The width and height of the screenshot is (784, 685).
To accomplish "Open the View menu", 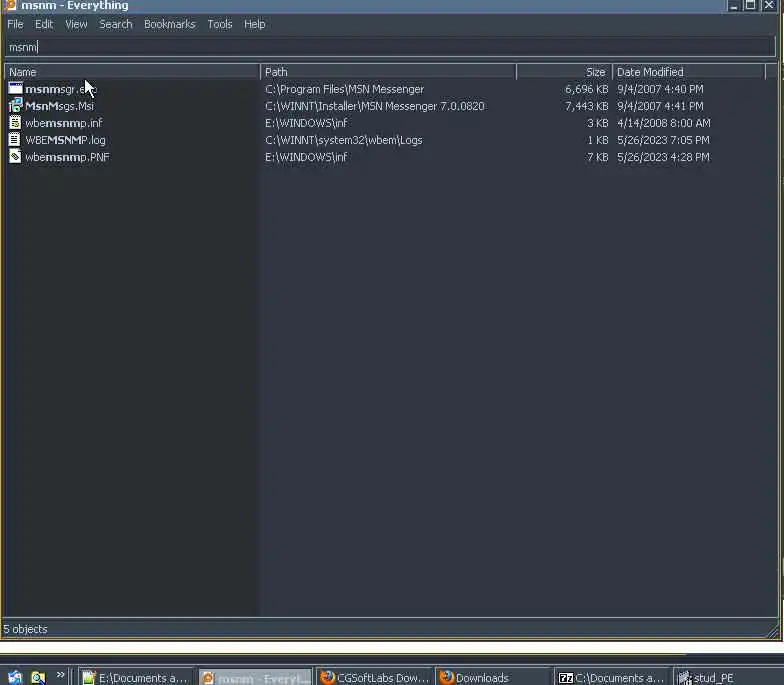I will pyautogui.click(x=76, y=24).
